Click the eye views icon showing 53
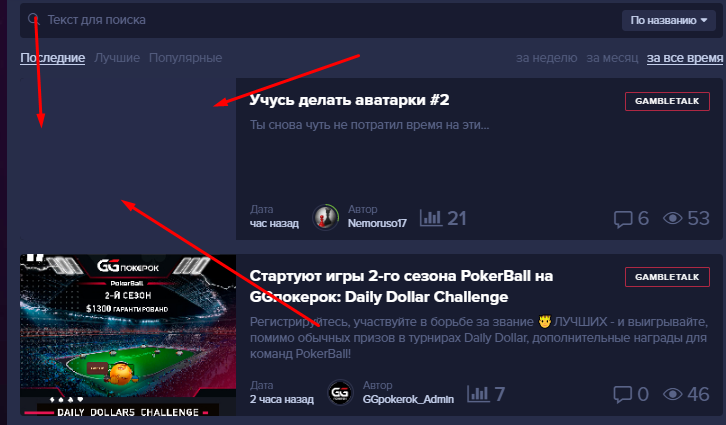Screen dimensions: 726x425 tap(673, 218)
